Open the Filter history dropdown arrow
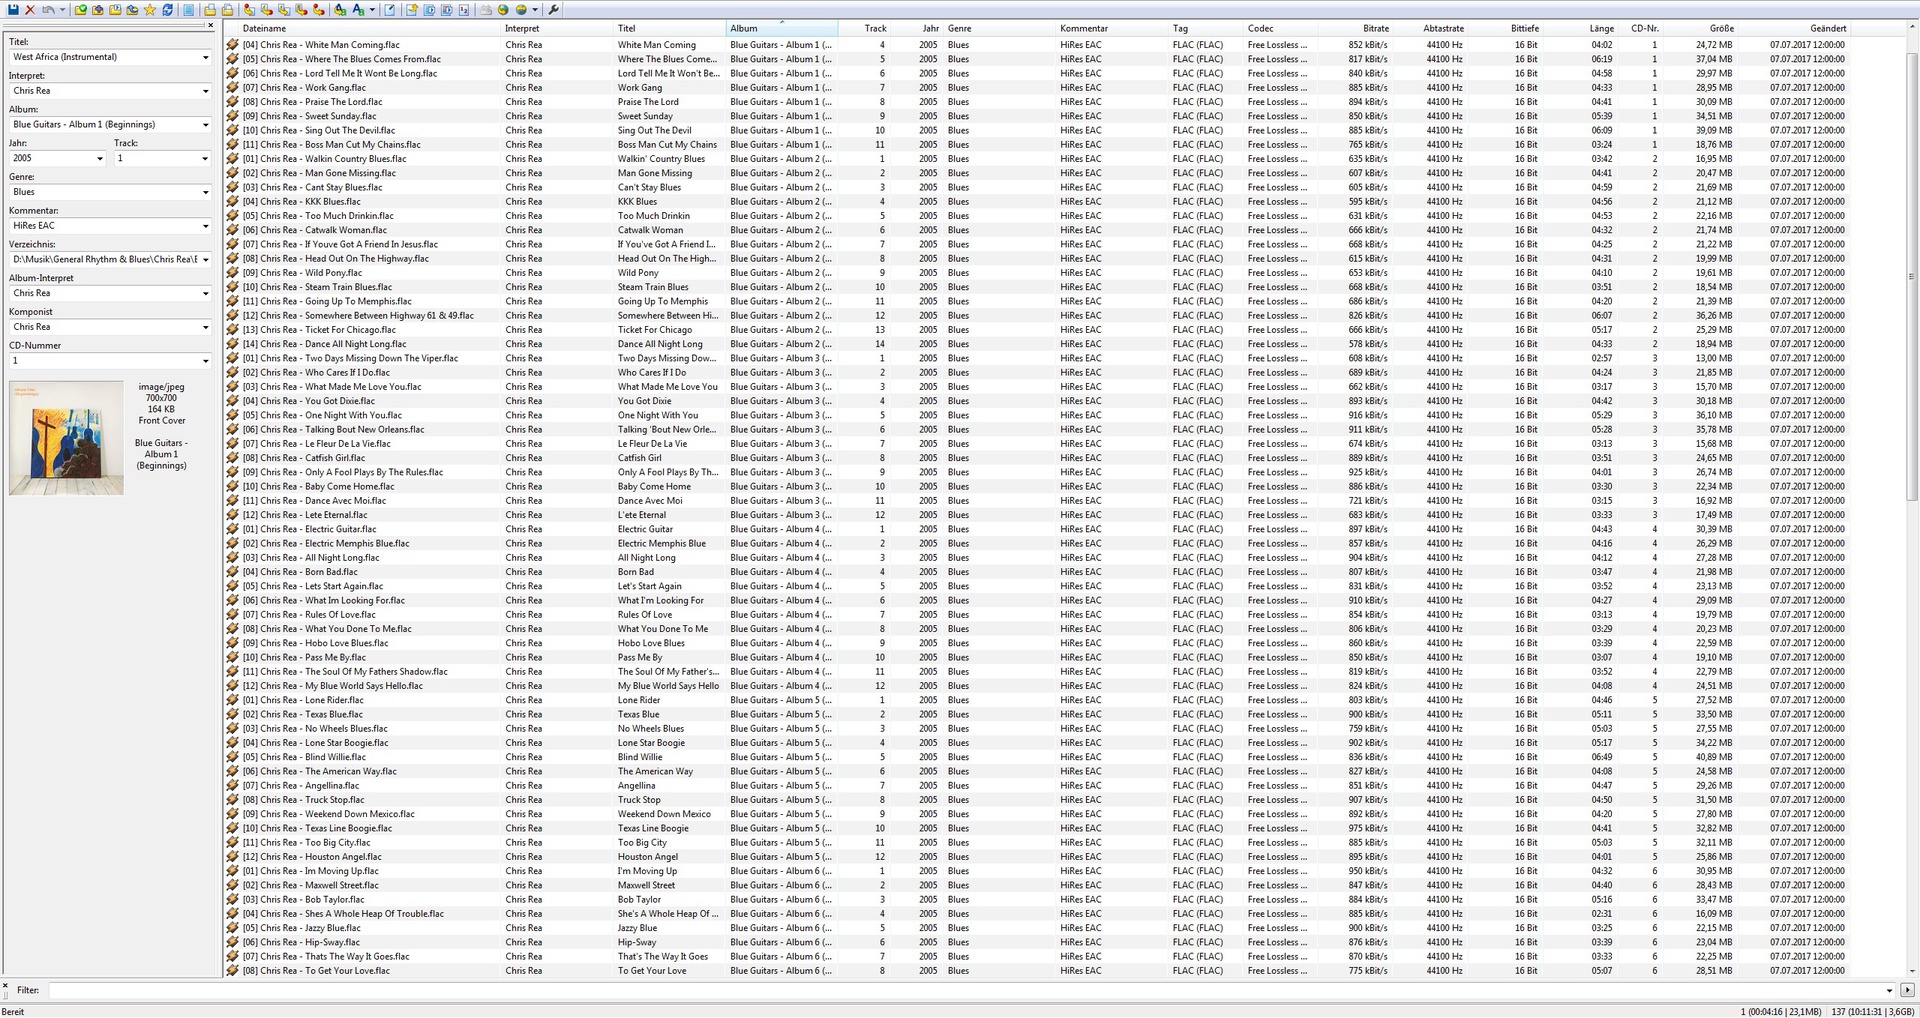 (x=1889, y=990)
